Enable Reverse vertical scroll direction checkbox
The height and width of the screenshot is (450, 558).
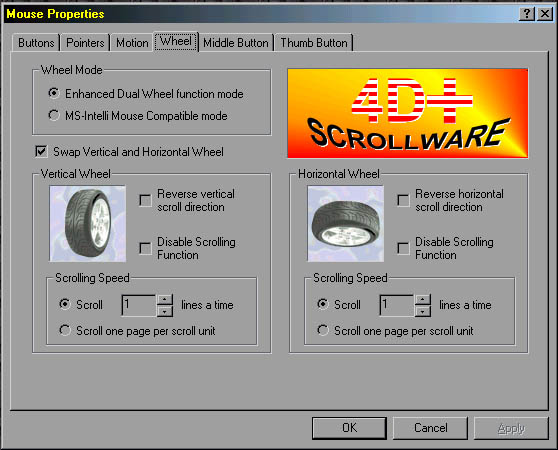pos(145,200)
